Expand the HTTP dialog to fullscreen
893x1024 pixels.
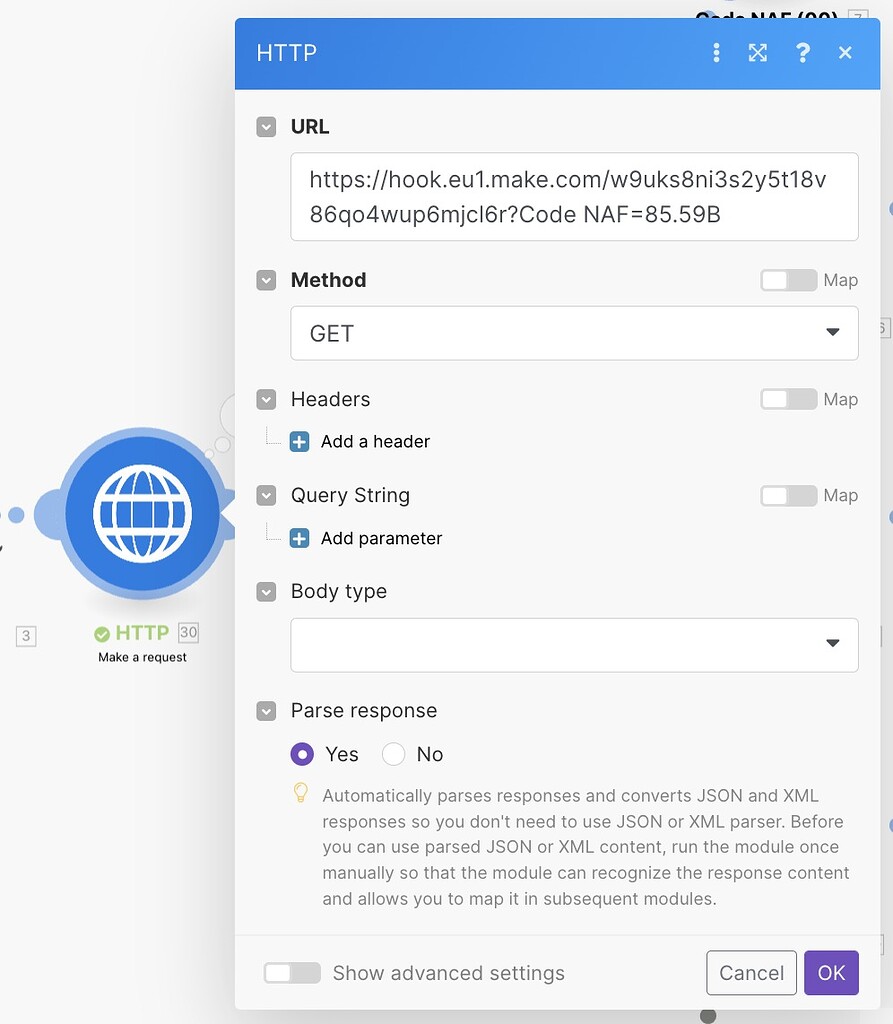[x=758, y=53]
